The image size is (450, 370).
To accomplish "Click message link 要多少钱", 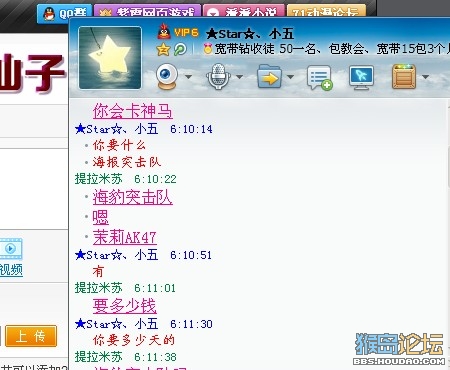I will (x=125, y=306).
